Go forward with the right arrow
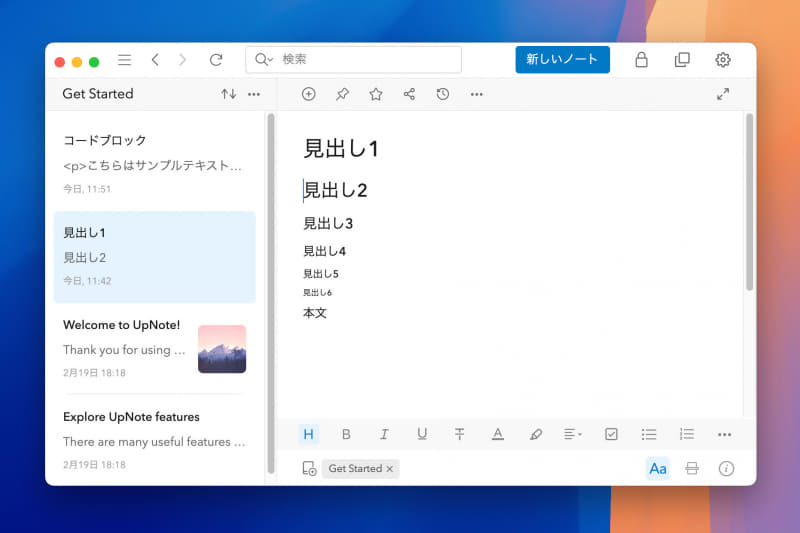 (182, 60)
